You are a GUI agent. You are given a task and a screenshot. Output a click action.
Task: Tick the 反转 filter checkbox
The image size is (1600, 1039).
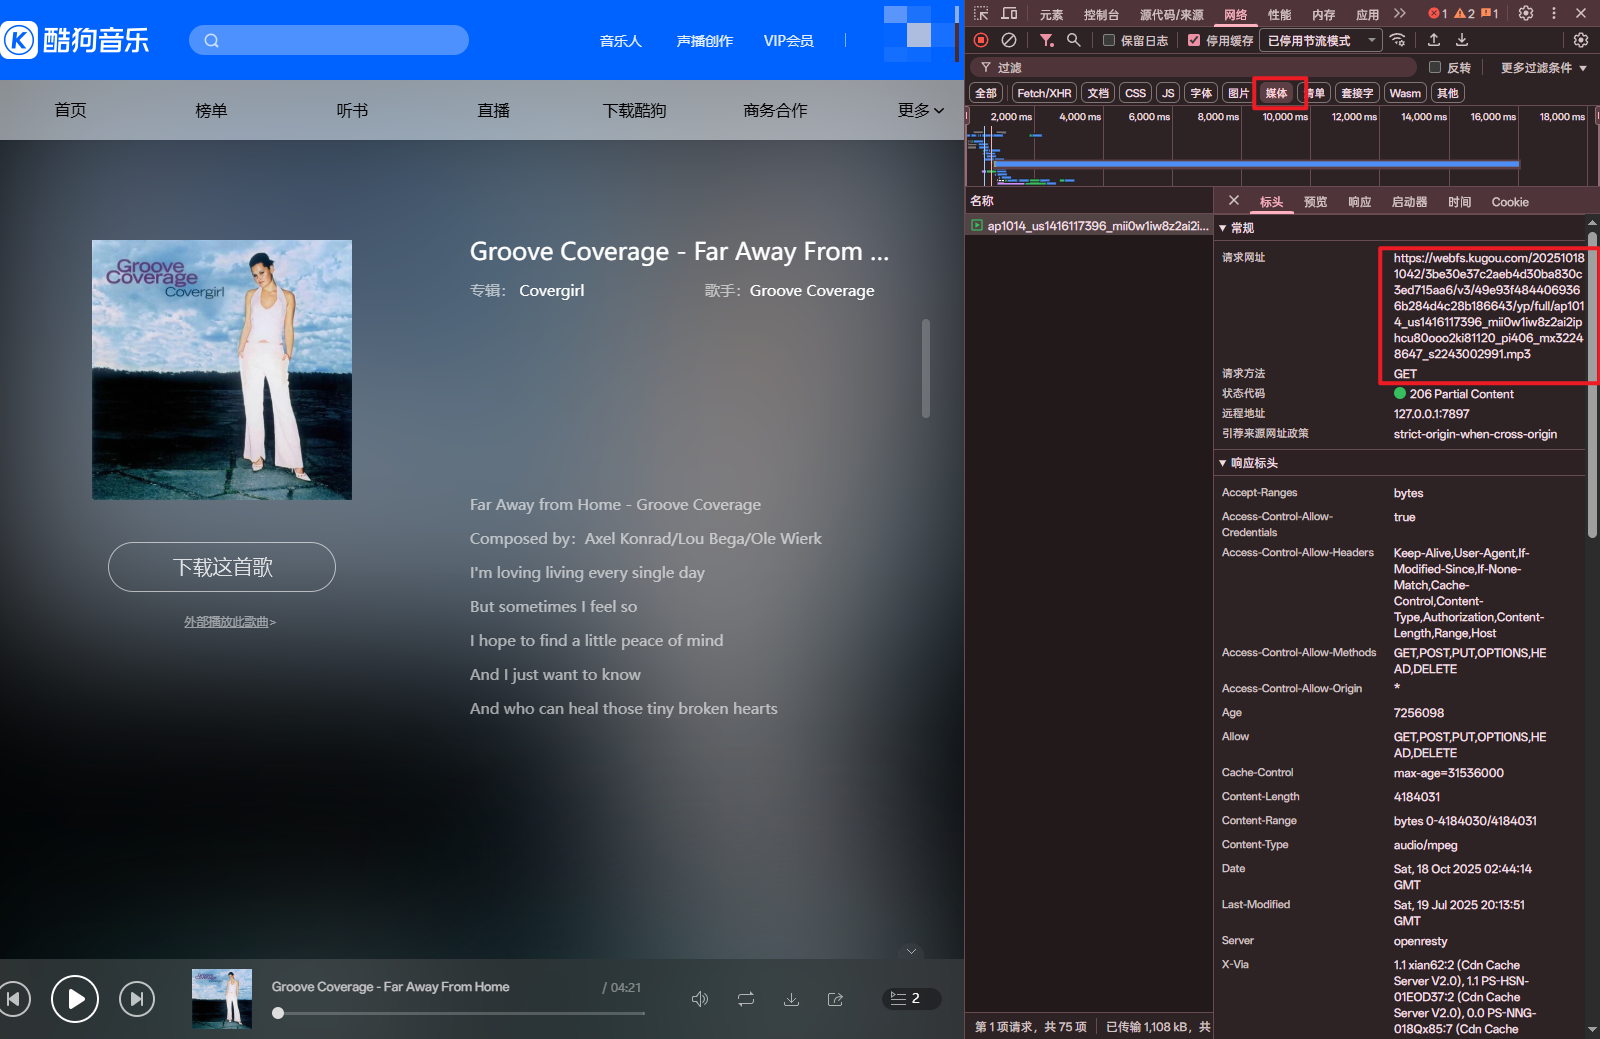(1435, 68)
